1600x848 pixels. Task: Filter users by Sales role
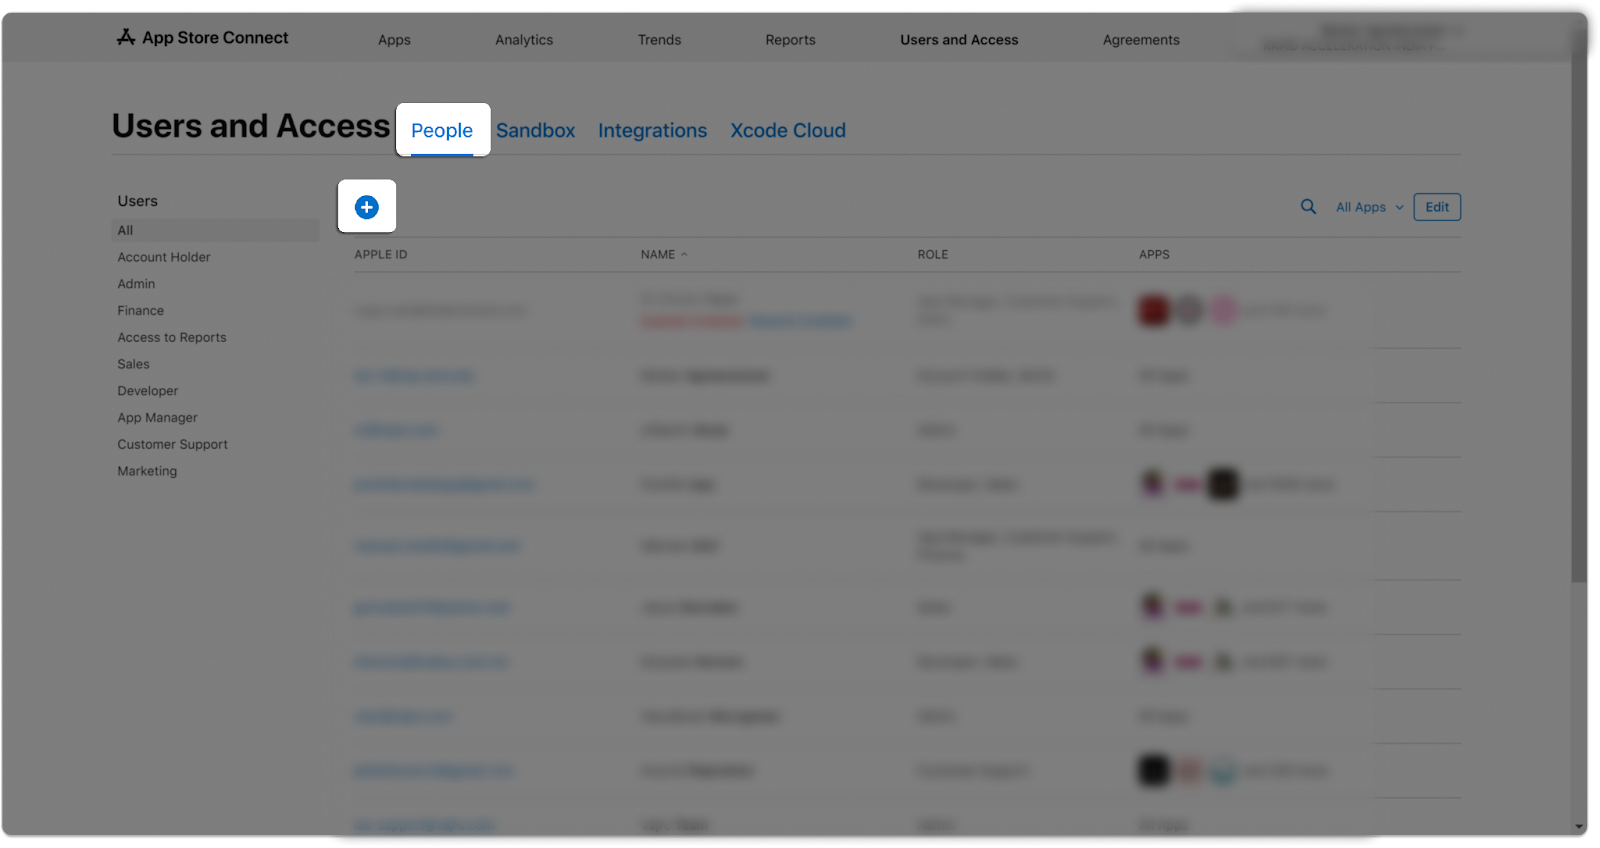point(133,364)
